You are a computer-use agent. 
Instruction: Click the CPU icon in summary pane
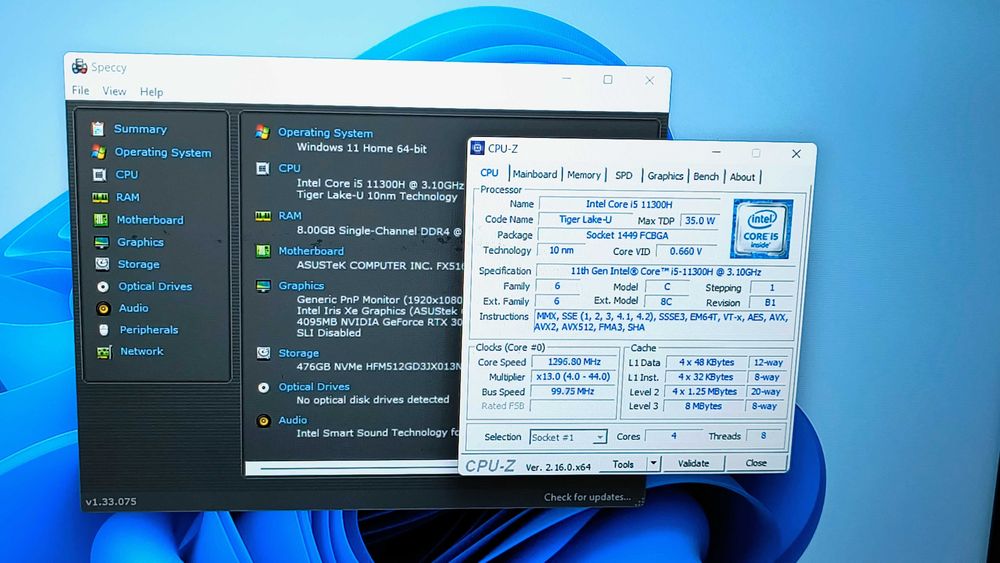[x=263, y=168]
